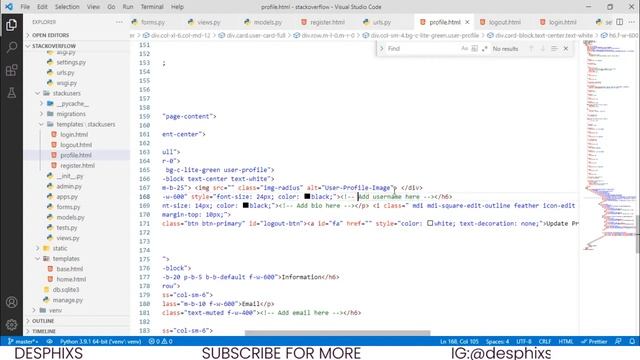Expand the venv folder
The image size is (640, 360).
[x=56, y=310]
